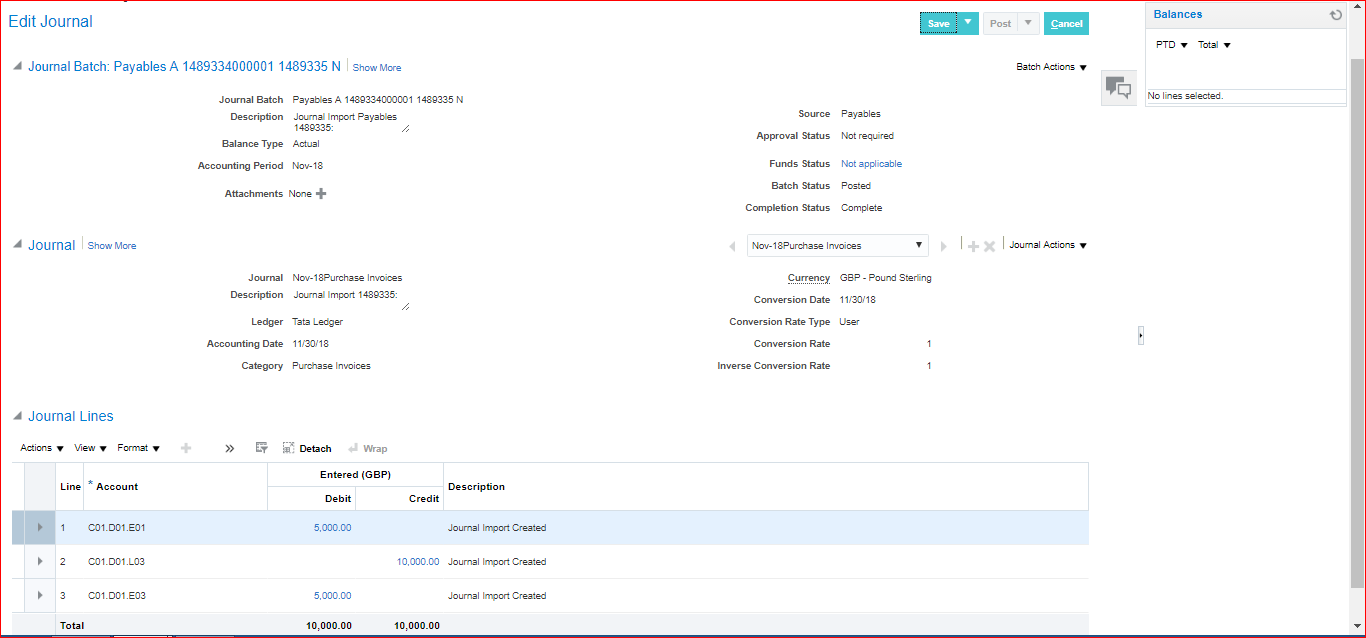The height and width of the screenshot is (638, 1366).
Task: Click the Query By Example filter icon
Action: [x=262, y=449]
